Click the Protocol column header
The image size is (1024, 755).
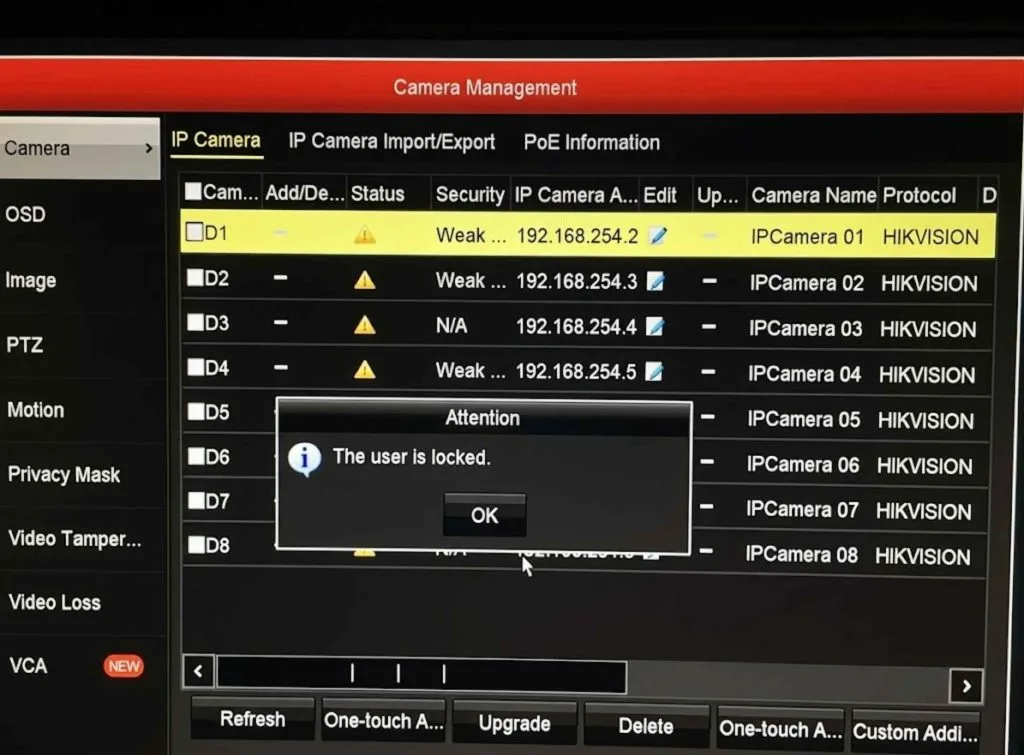tap(920, 195)
